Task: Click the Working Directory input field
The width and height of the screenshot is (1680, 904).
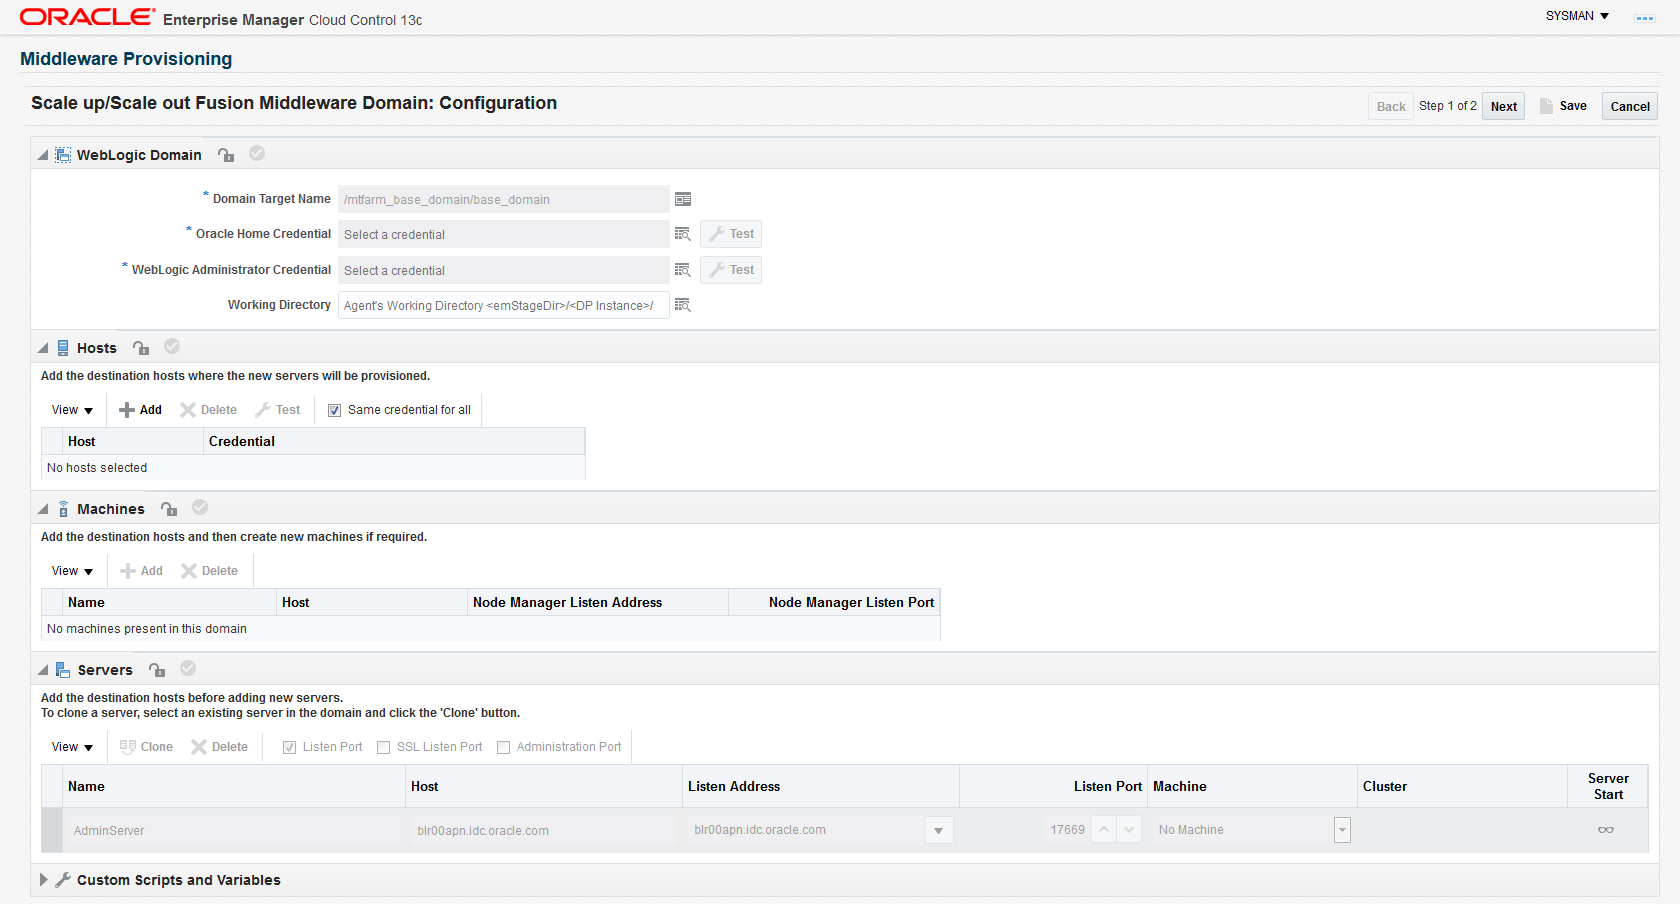Action: coord(503,305)
